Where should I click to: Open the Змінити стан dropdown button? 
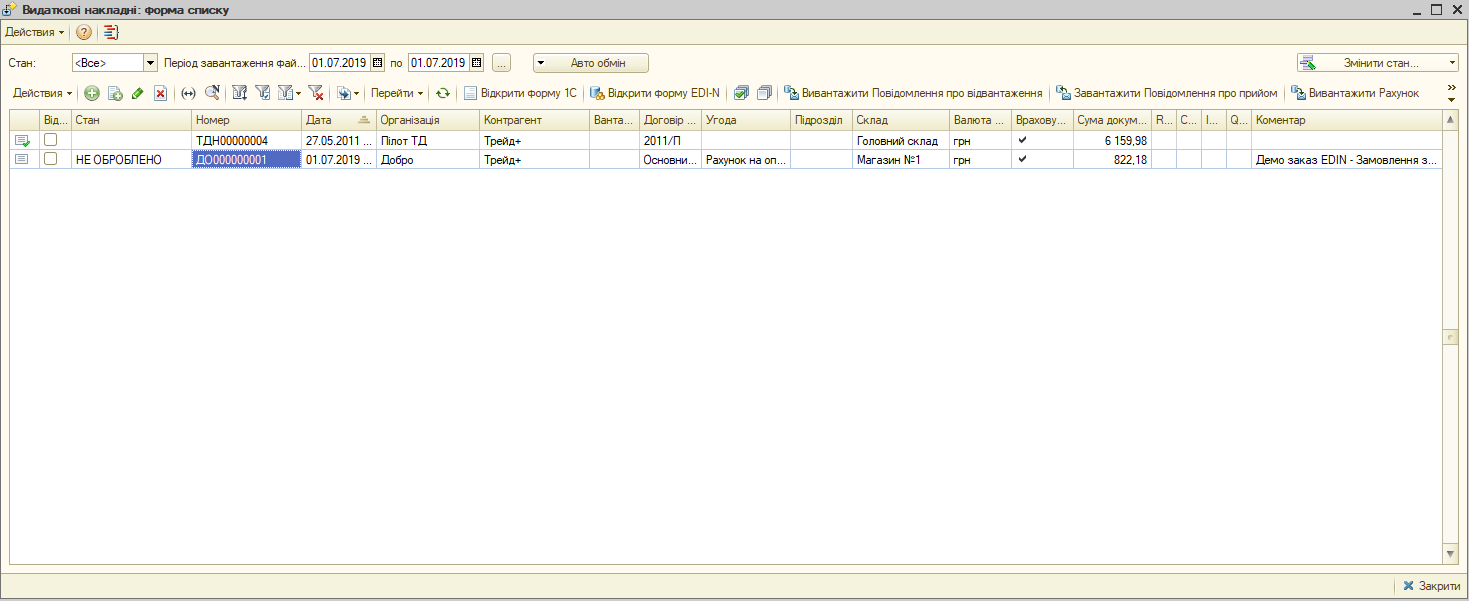coord(1378,63)
